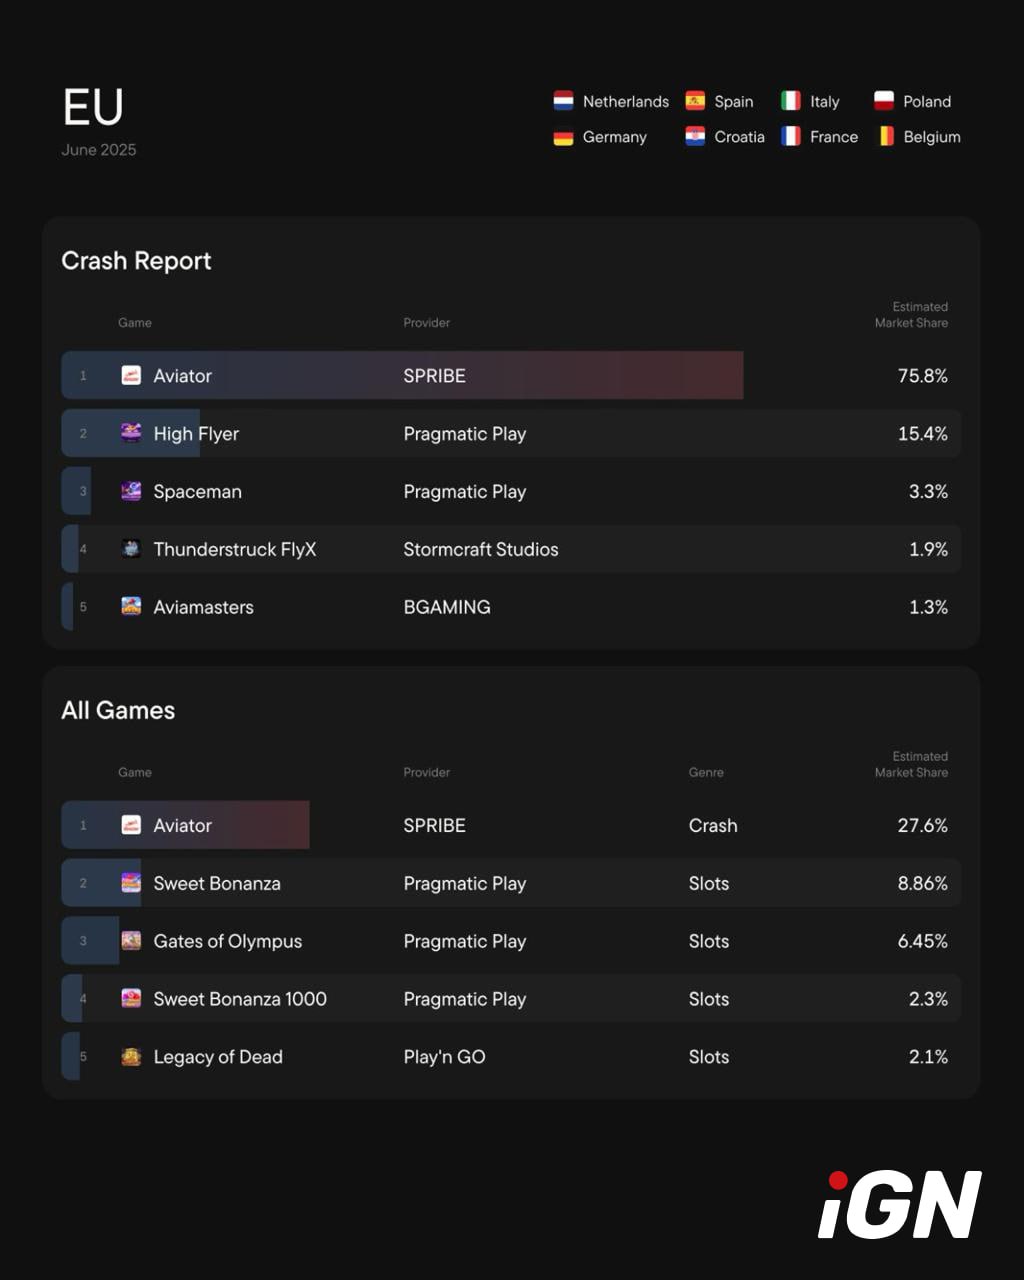The height and width of the screenshot is (1280, 1024).
Task: Click the Spaceman game icon
Action: [131, 491]
